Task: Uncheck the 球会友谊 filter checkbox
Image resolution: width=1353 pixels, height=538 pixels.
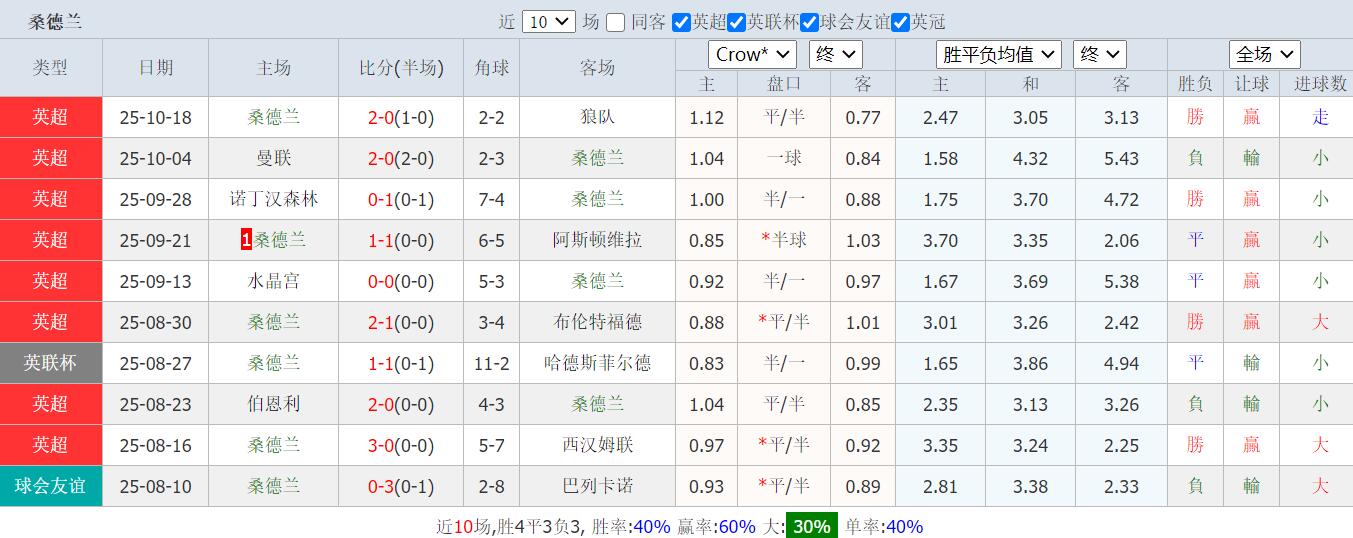Action: 810,22
